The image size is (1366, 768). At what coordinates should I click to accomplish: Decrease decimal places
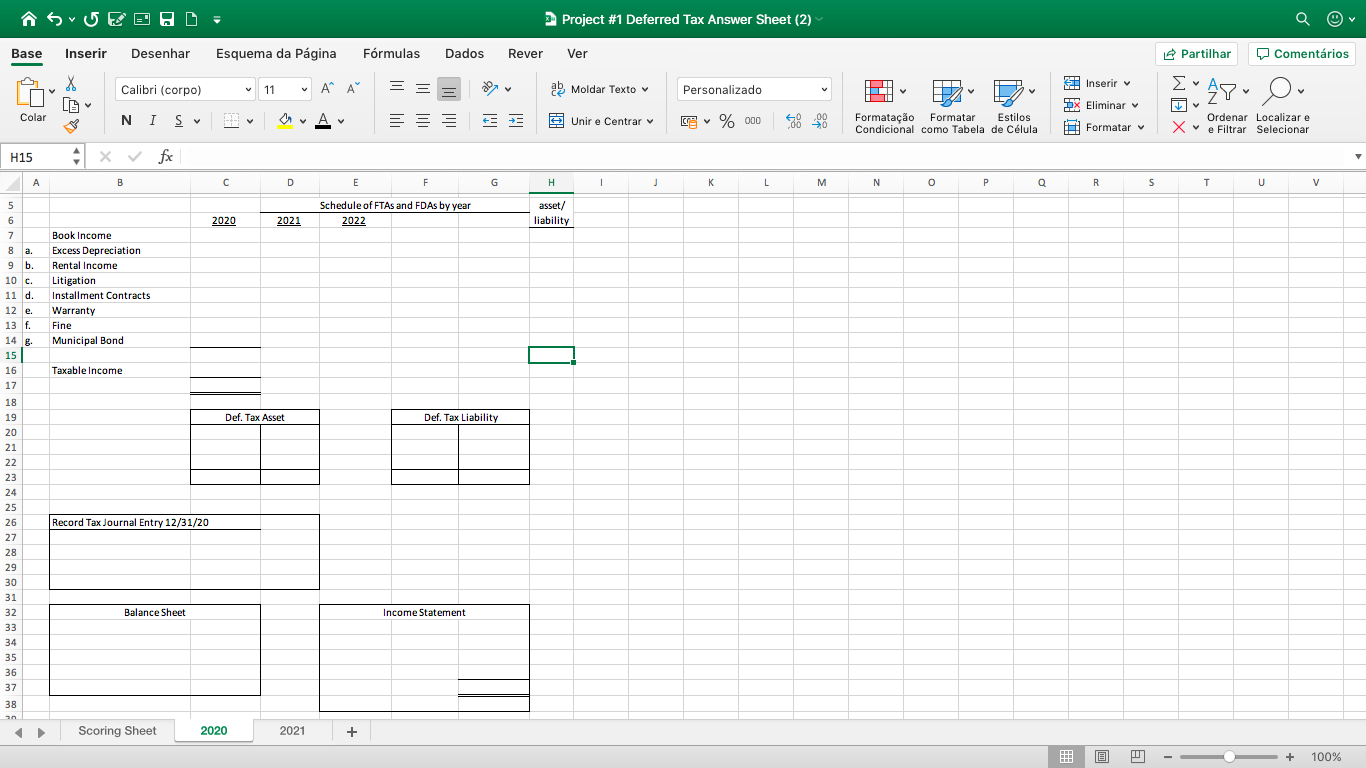point(821,121)
